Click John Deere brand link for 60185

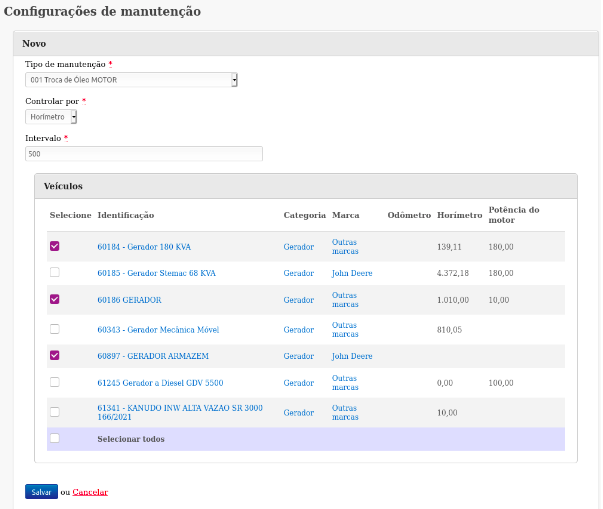[x=351, y=273]
